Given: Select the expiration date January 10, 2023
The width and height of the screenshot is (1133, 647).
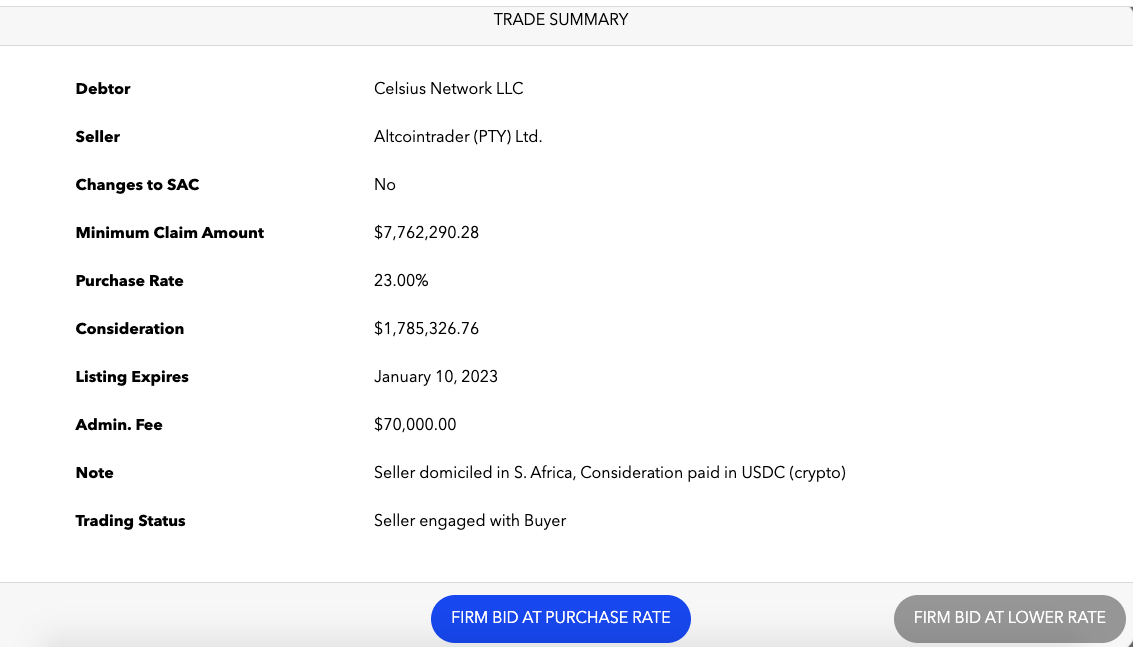Looking at the screenshot, I should point(435,376).
